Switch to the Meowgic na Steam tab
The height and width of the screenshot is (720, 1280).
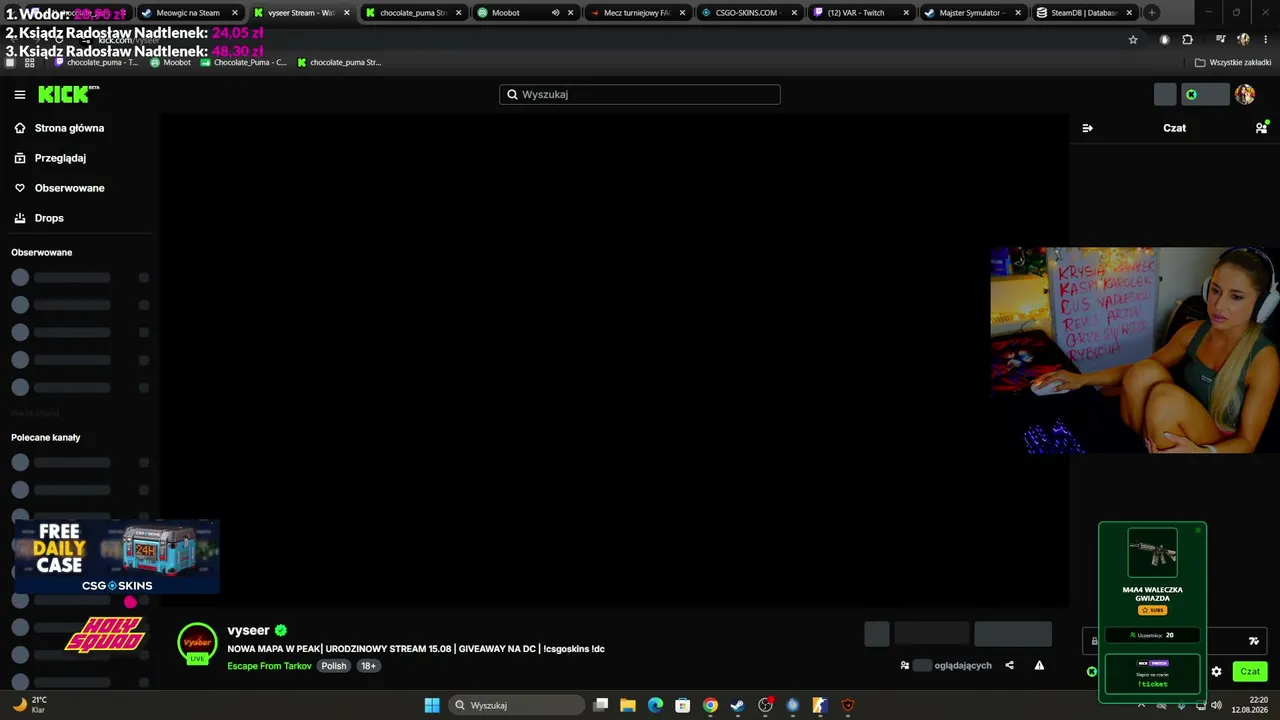click(x=189, y=13)
